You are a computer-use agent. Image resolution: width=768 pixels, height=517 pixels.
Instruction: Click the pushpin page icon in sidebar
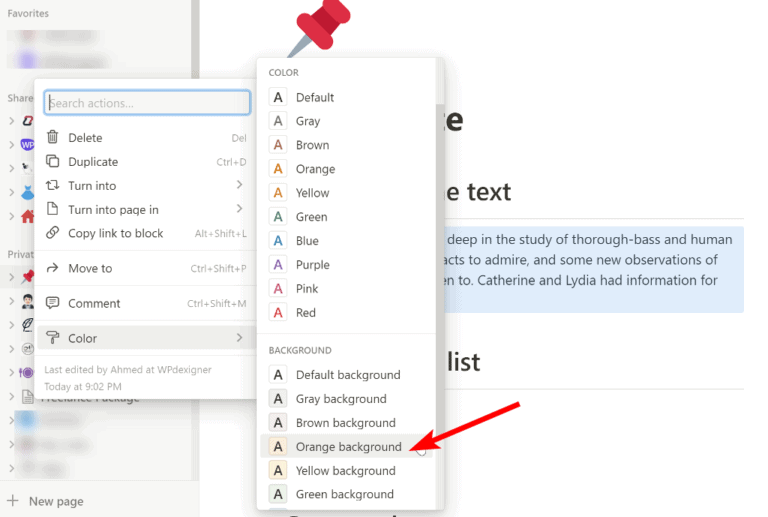pyautogui.click(x=28, y=277)
